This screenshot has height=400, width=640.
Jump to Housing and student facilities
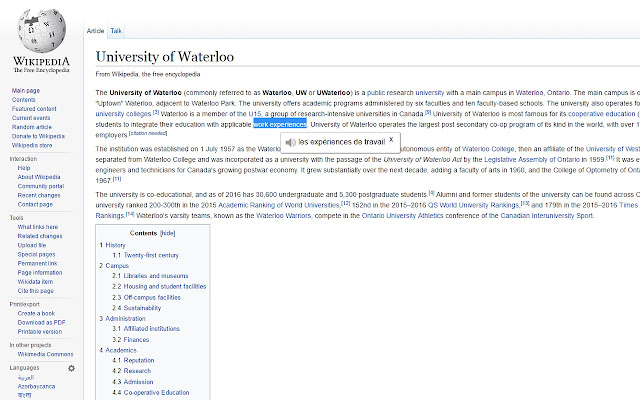click(165, 287)
